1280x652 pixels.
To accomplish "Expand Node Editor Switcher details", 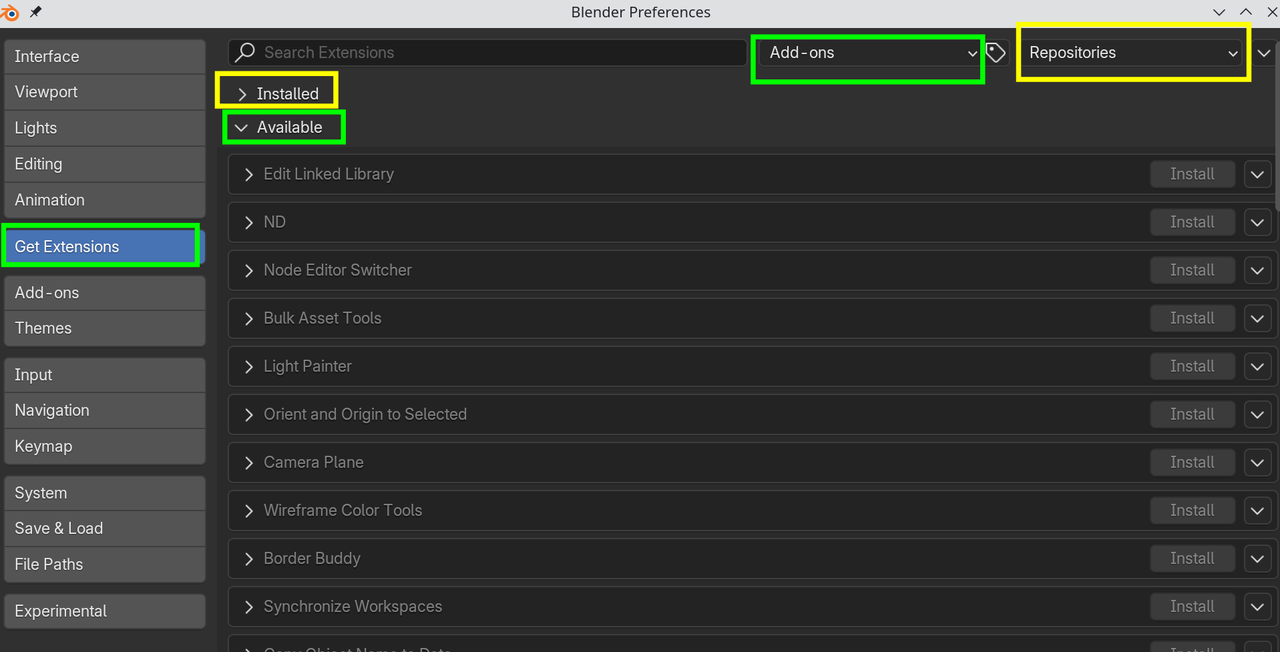I will [249, 270].
